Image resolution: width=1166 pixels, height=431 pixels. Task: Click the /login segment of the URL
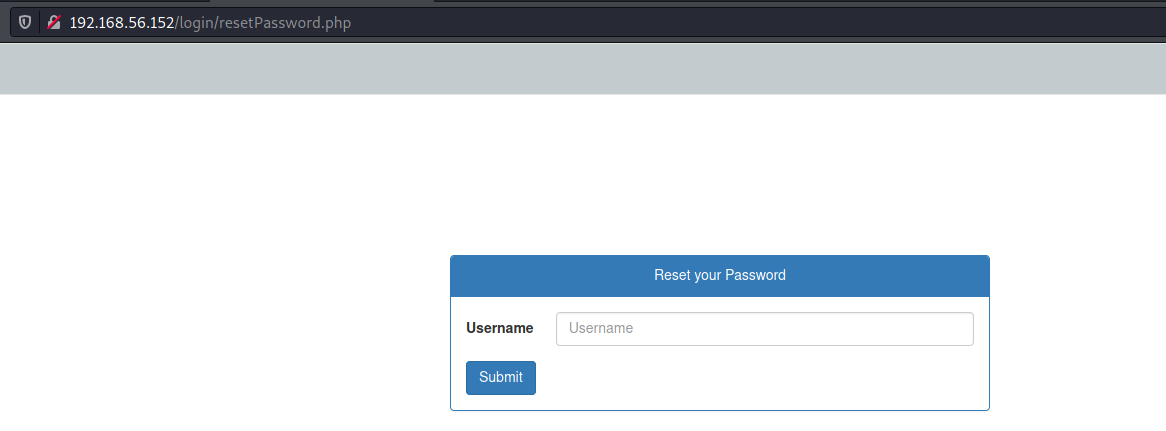coord(197,21)
